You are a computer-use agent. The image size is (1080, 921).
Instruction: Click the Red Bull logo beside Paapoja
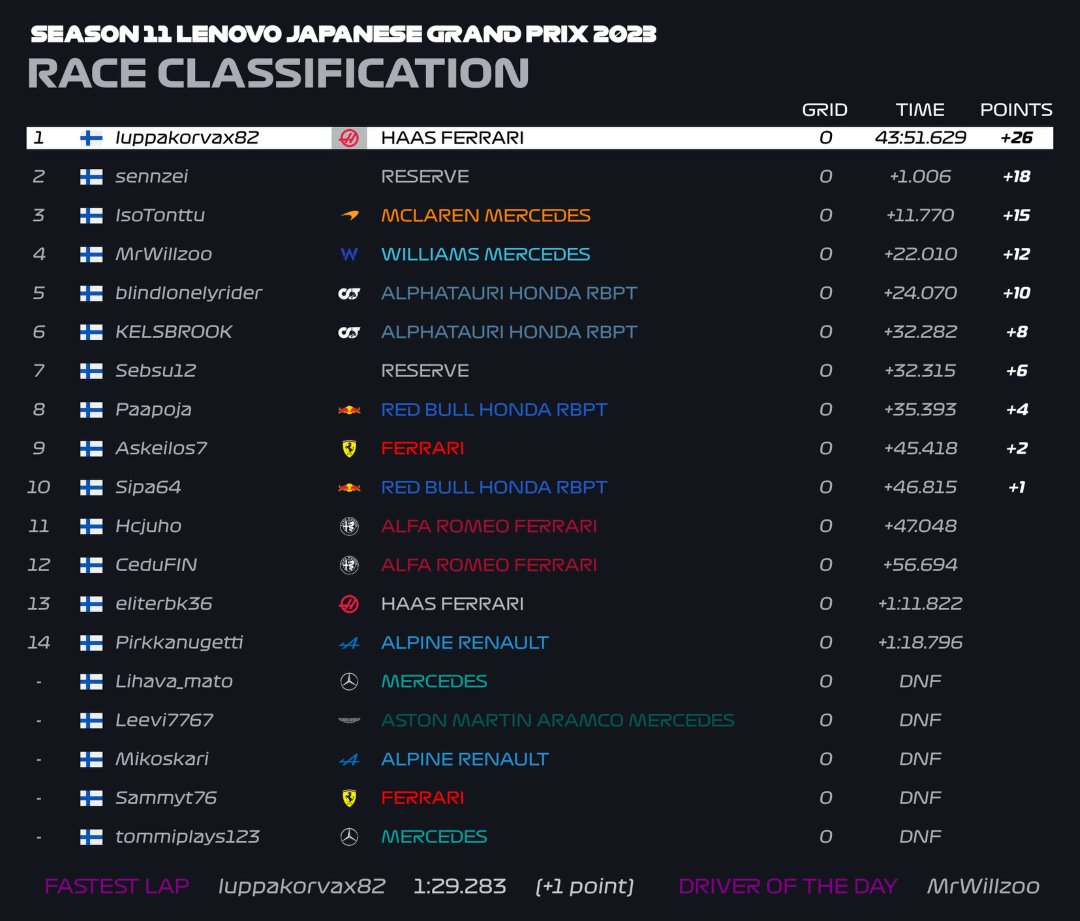click(x=349, y=410)
